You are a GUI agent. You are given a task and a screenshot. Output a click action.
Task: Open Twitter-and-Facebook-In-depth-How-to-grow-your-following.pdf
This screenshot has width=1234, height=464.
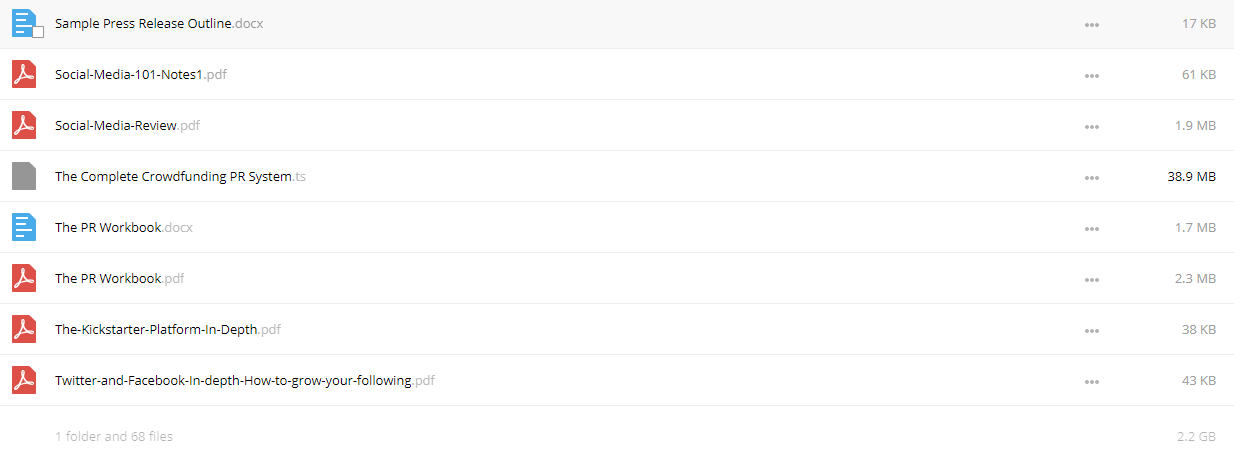pyautogui.click(x=245, y=380)
